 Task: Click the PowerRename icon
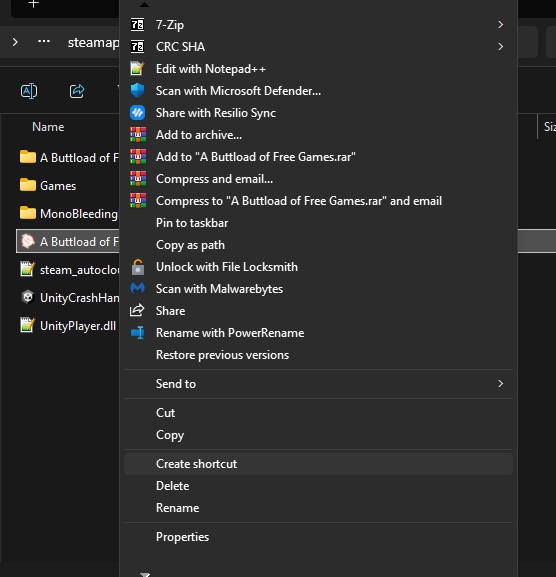(138, 333)
